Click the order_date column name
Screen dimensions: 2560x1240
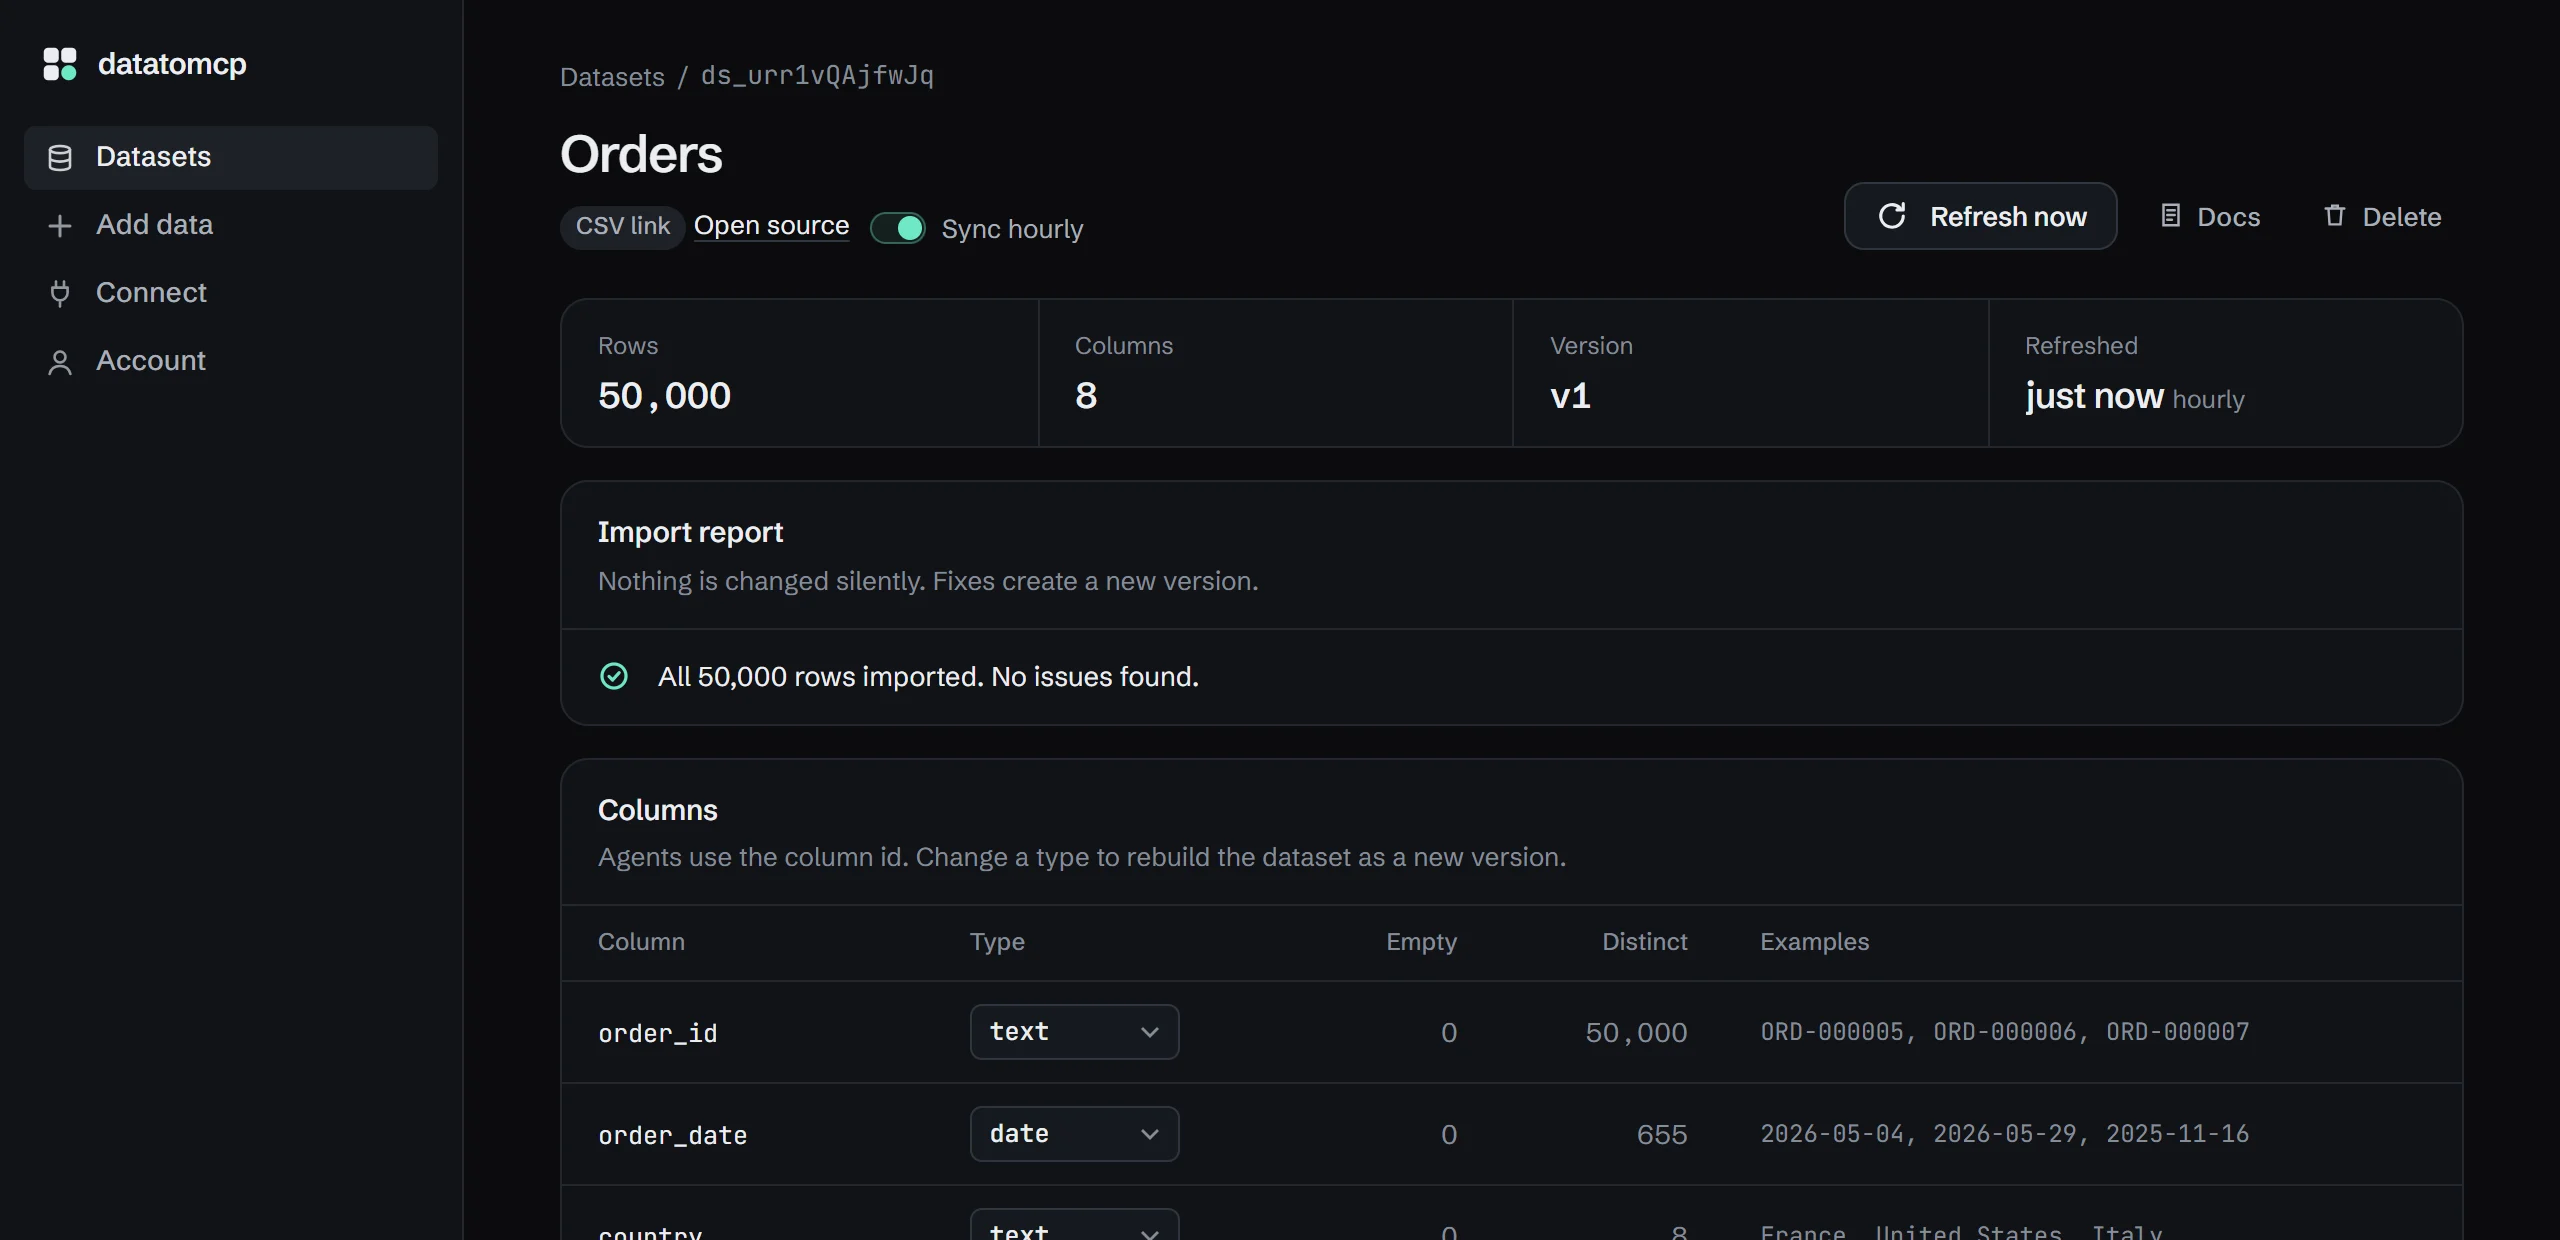(672, 1135)
